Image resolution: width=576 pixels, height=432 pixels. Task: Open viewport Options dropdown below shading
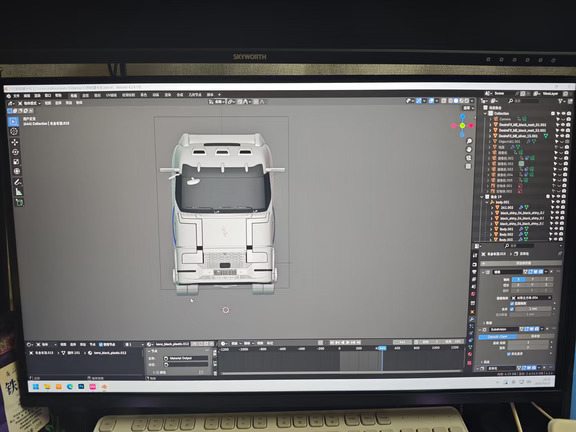[469, 108]
